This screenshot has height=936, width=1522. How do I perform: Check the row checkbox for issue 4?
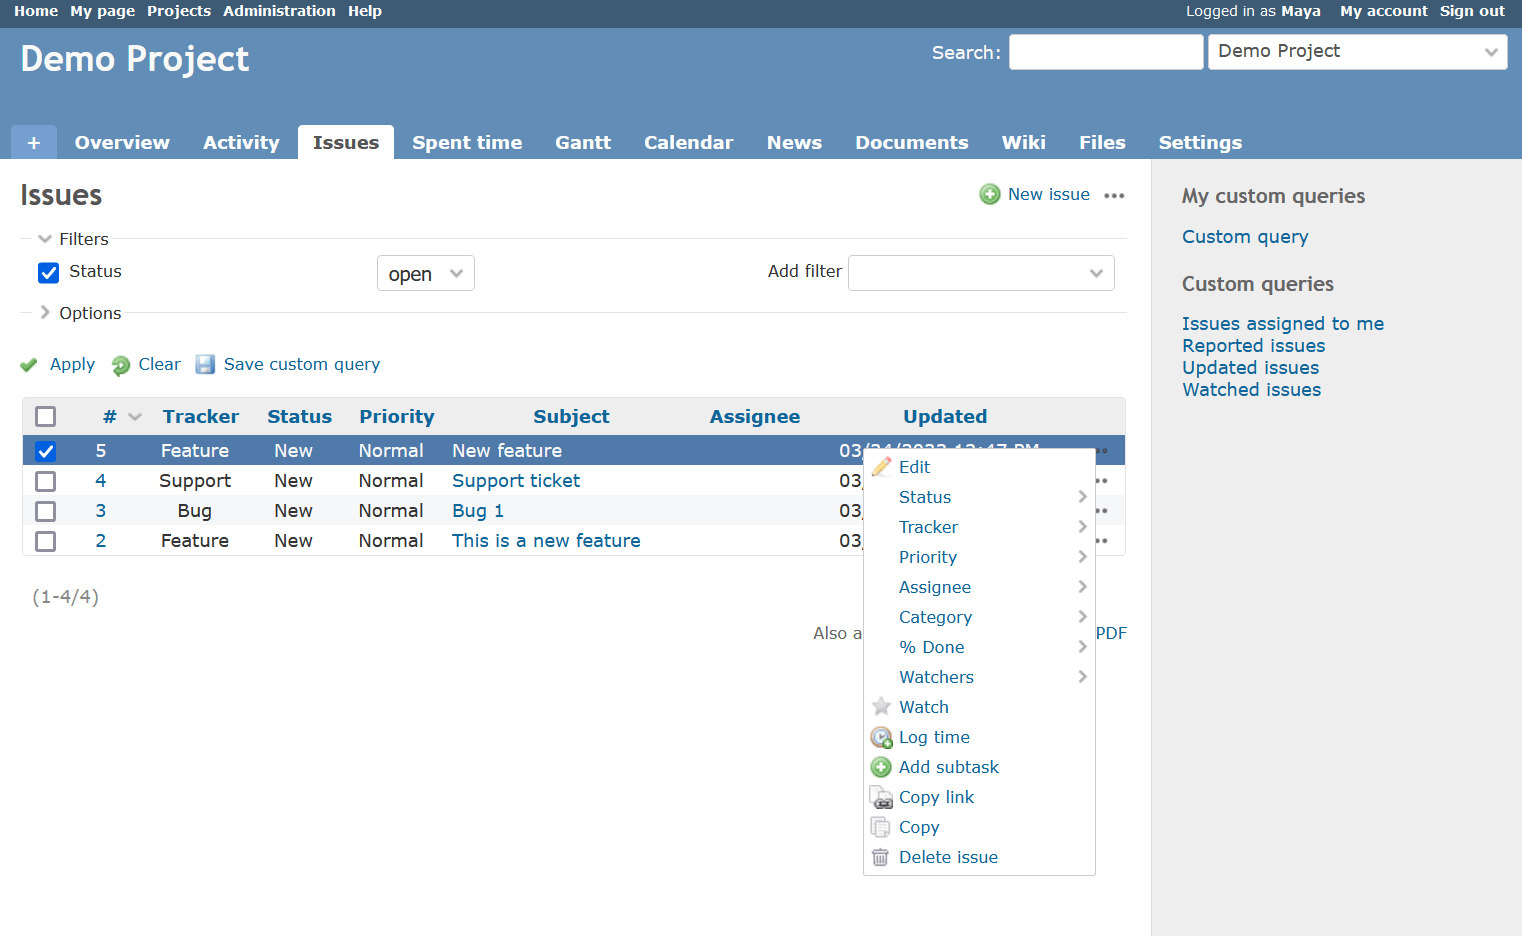[x=45, y=481]
